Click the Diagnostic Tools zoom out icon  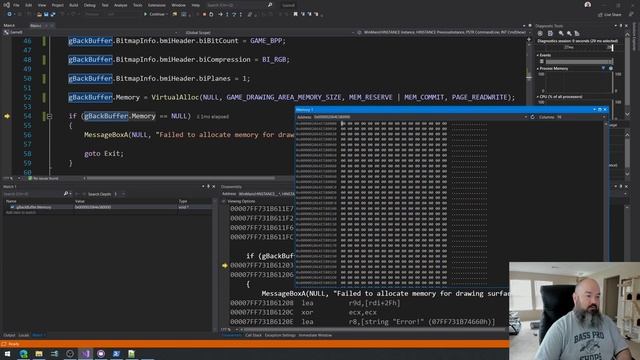[x=569, y=33]
